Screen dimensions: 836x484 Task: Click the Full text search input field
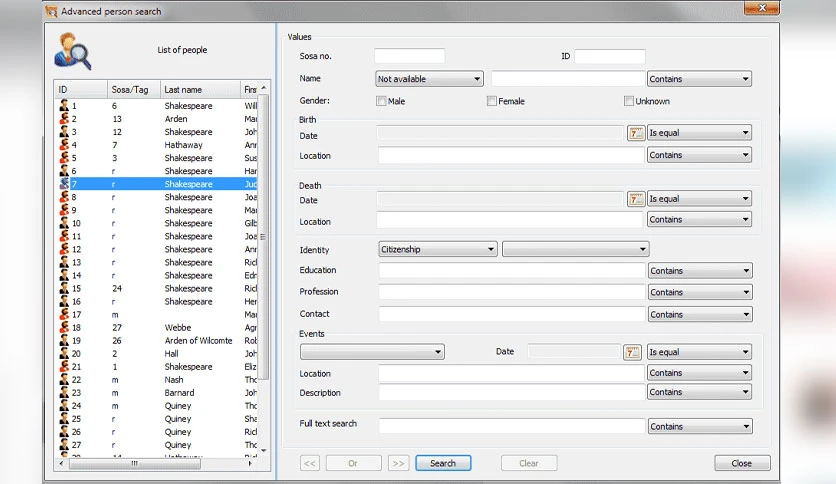coord(512,426)
